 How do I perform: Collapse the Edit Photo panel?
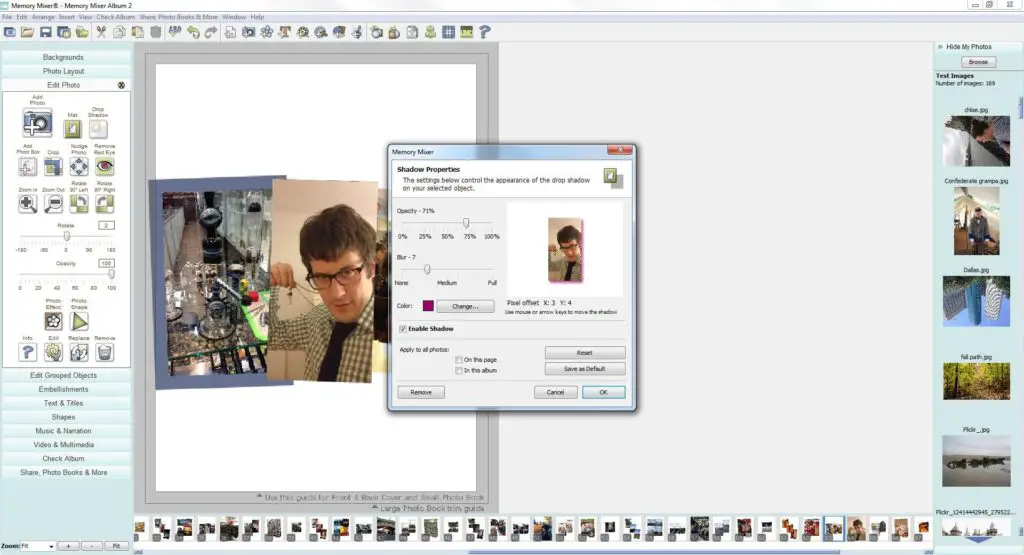pyautogui.click(x=121, y=86)
